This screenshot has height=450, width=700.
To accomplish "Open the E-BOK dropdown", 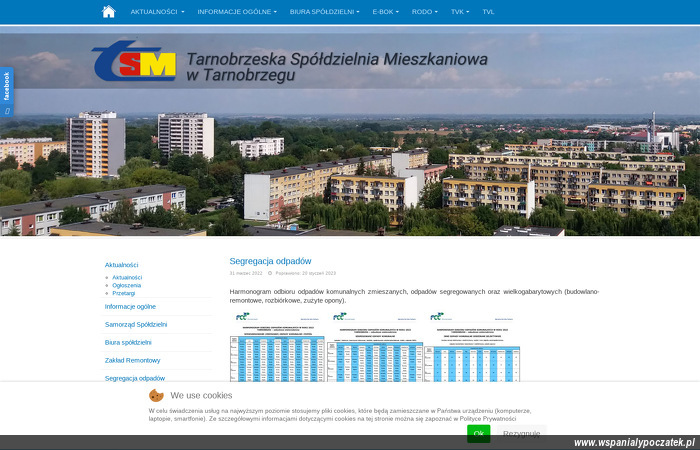I will pyautogui.click(x=386, y=12).
